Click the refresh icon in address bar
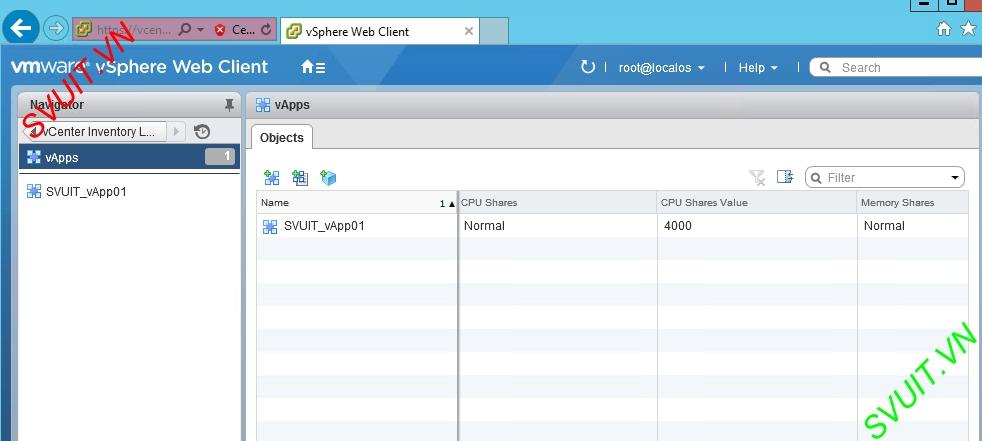 point(266,29)
